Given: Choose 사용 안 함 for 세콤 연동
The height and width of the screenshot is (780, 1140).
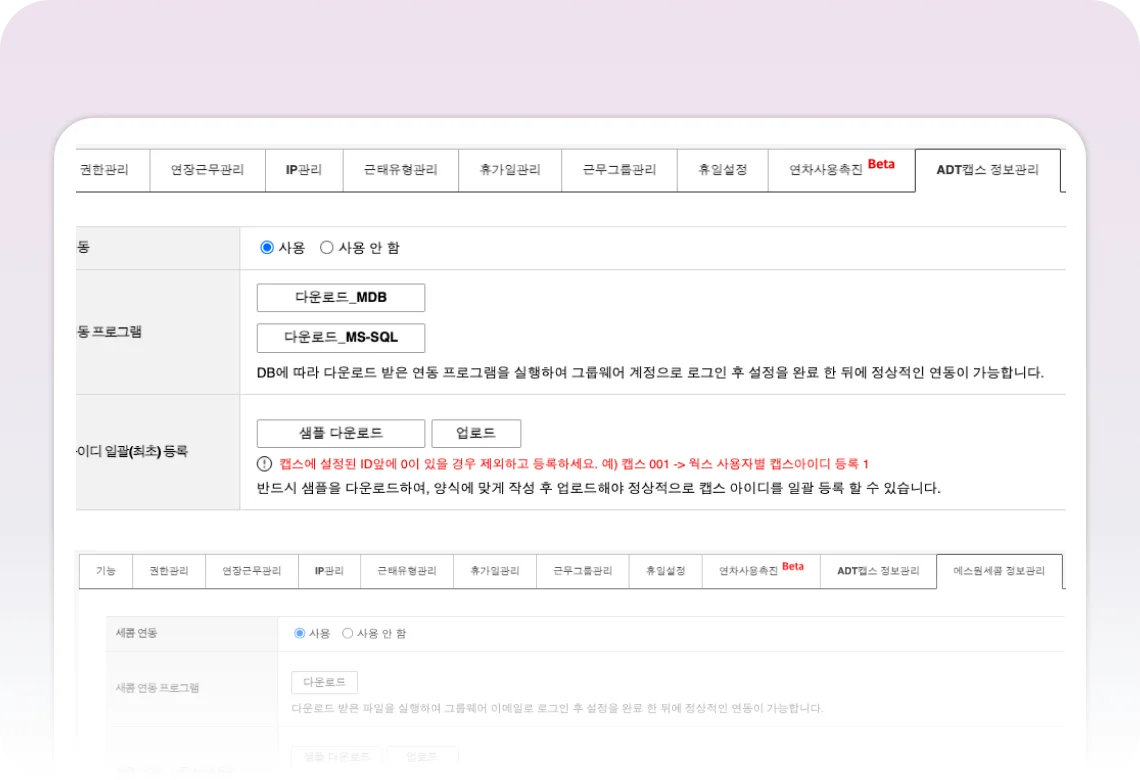Looking at the screenshot, I should tap(348, 633).
